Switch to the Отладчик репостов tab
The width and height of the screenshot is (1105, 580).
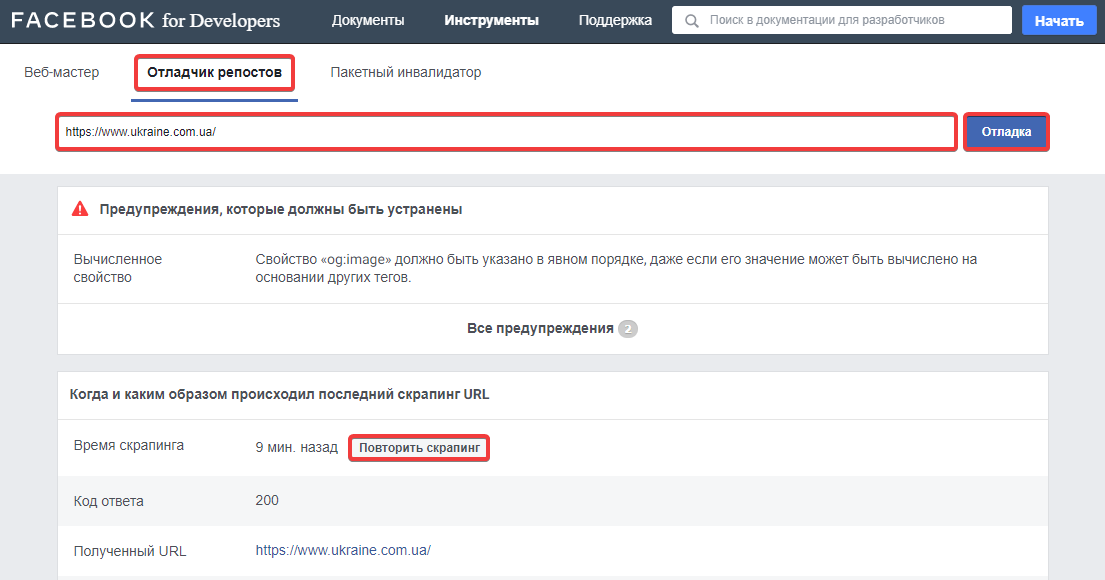213,72
